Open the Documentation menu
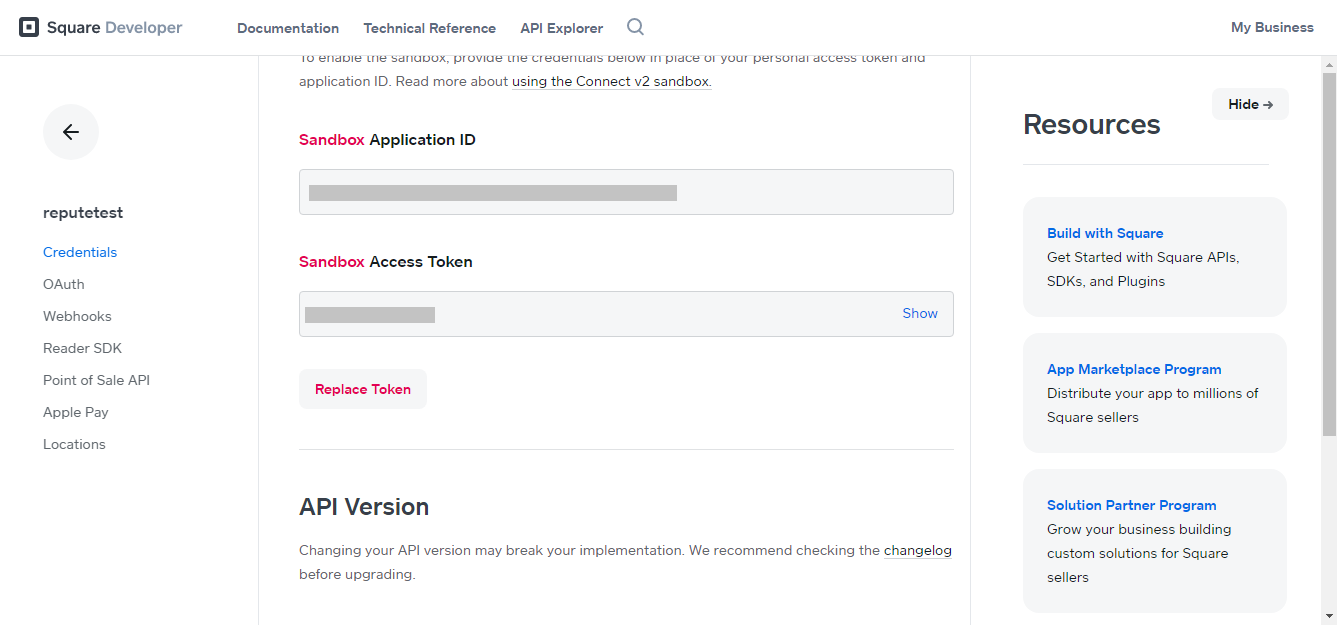Image resolution: width=1337 pixels, height=625 pixels. pyautogui.click(x=288, y=28)
